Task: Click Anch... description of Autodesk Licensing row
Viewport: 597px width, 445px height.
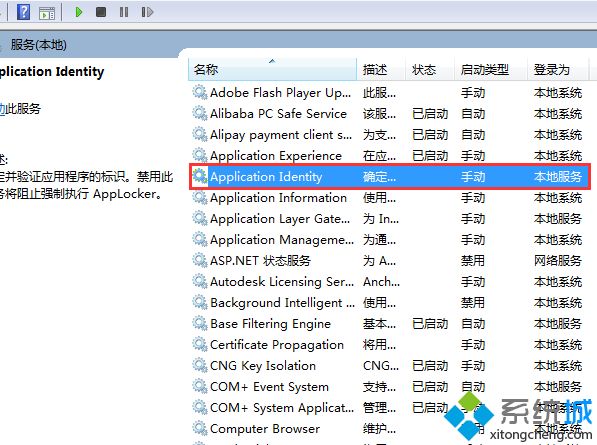Action: [381, 281]
